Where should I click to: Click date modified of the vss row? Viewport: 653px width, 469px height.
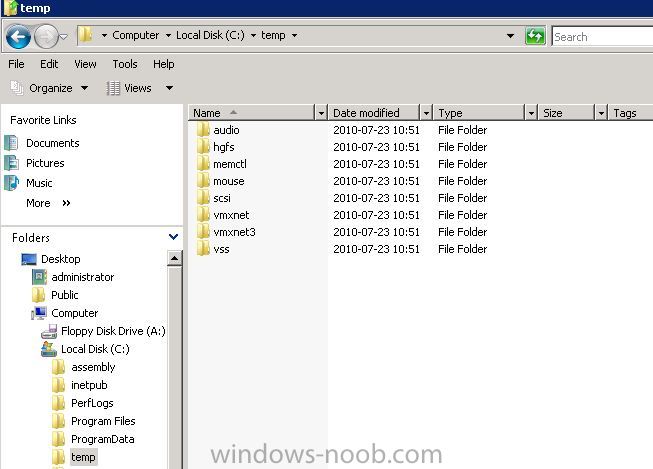click(x=376, y=249)
